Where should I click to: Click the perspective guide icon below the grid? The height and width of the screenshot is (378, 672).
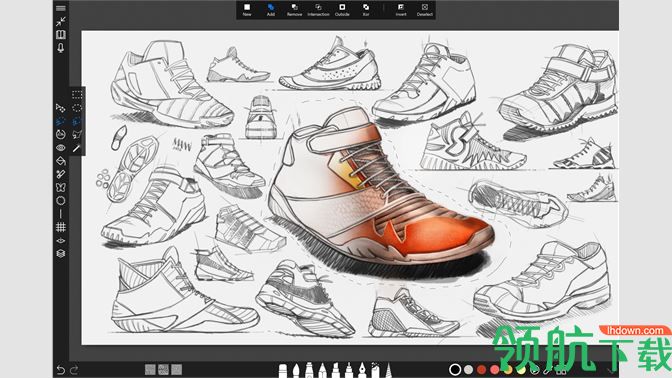60,240
